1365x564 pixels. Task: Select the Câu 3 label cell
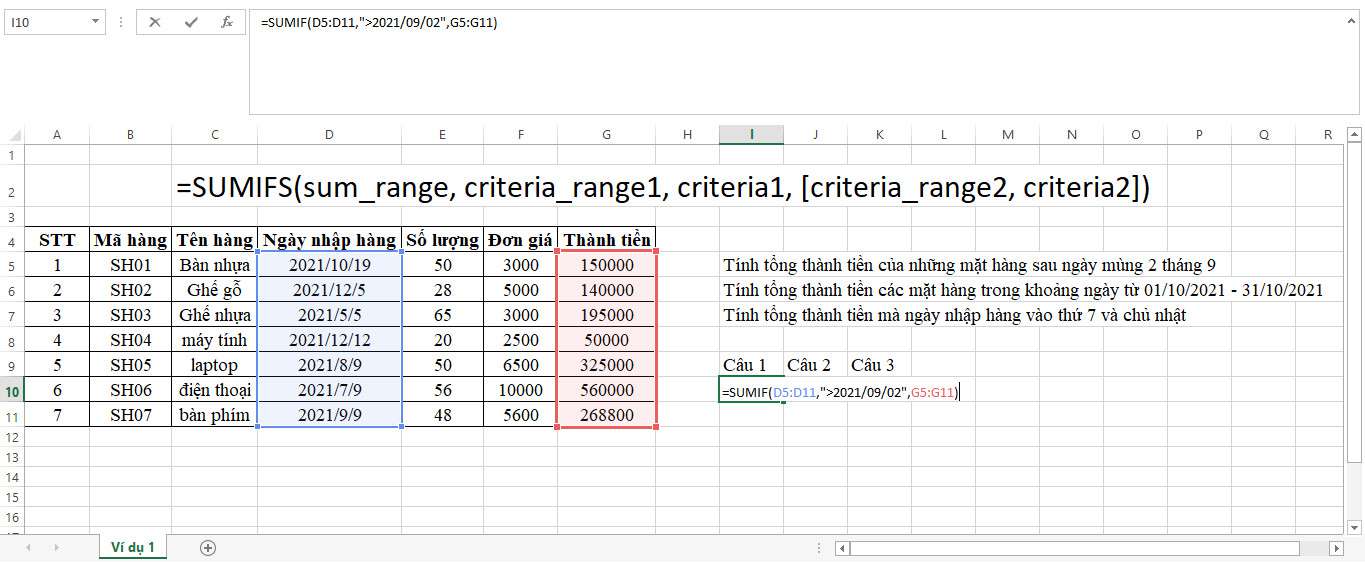(879, 365)
